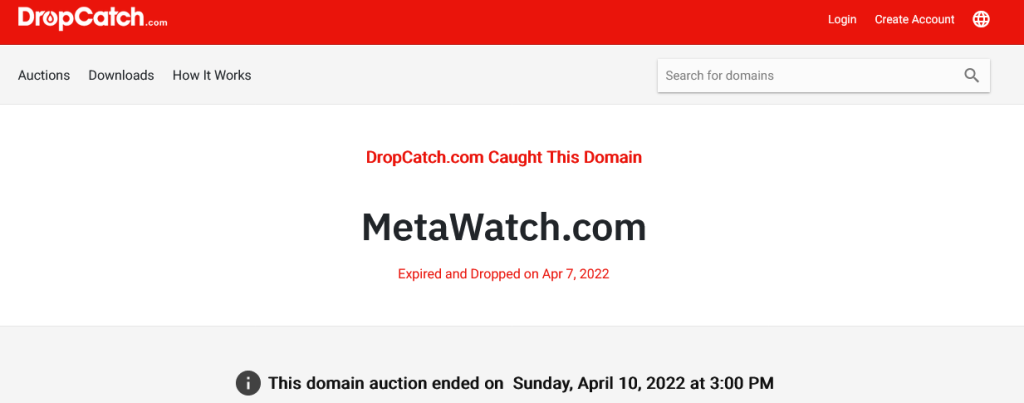Screen dimensions: 1024x403
Task: Open the How It Works page
Action: [212, 75]
